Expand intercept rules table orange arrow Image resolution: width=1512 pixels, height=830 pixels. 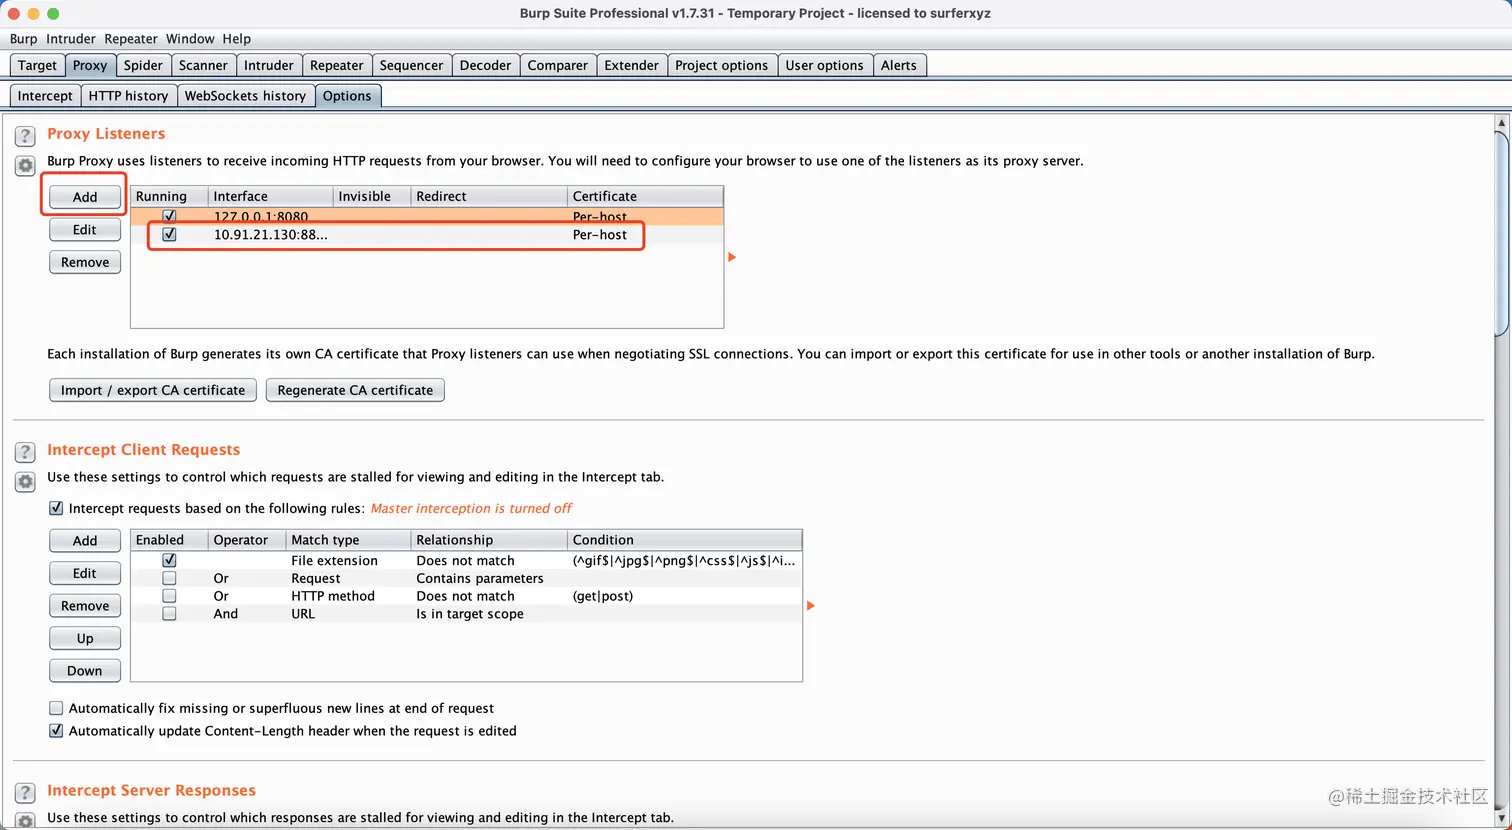[x=811, y=605]
